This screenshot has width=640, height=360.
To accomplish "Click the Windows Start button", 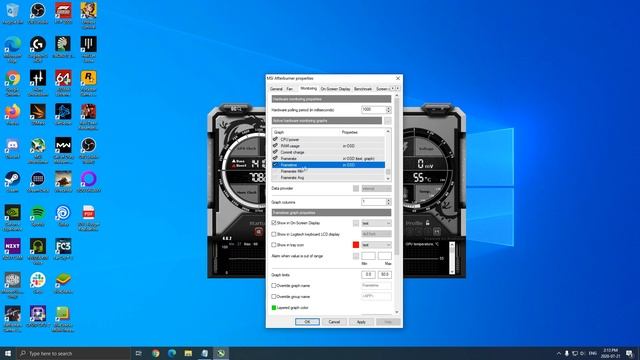I will pyautogui.click(x=8, y=353).
